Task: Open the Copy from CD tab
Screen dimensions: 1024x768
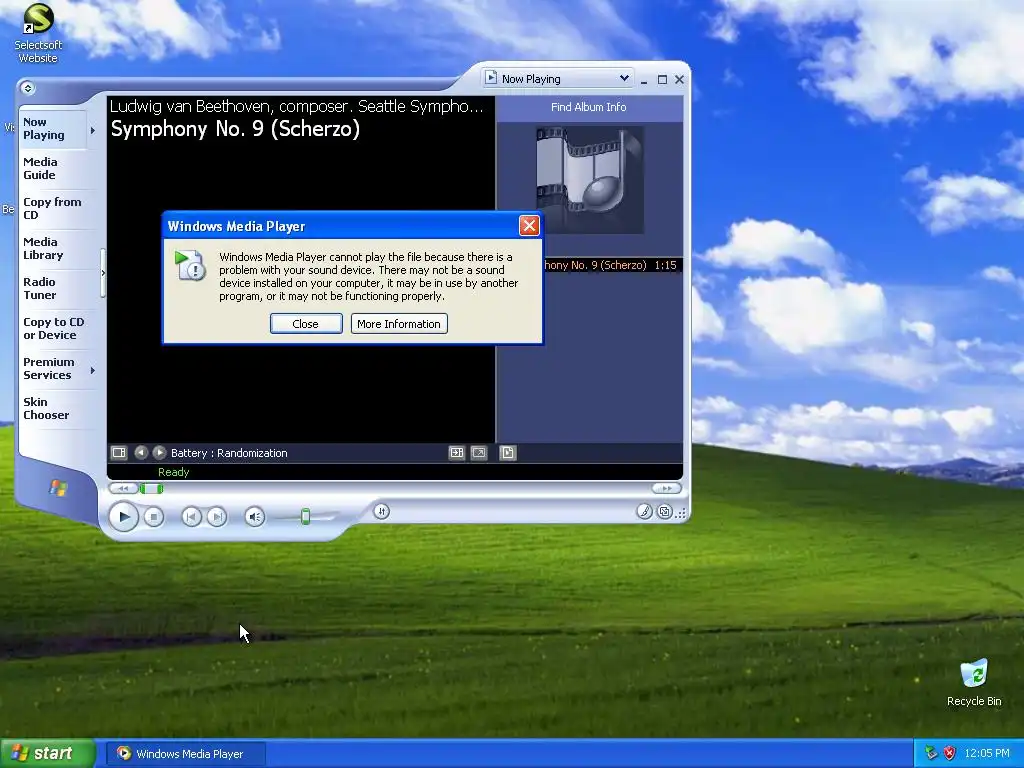Action: click(x=52, y=208)
